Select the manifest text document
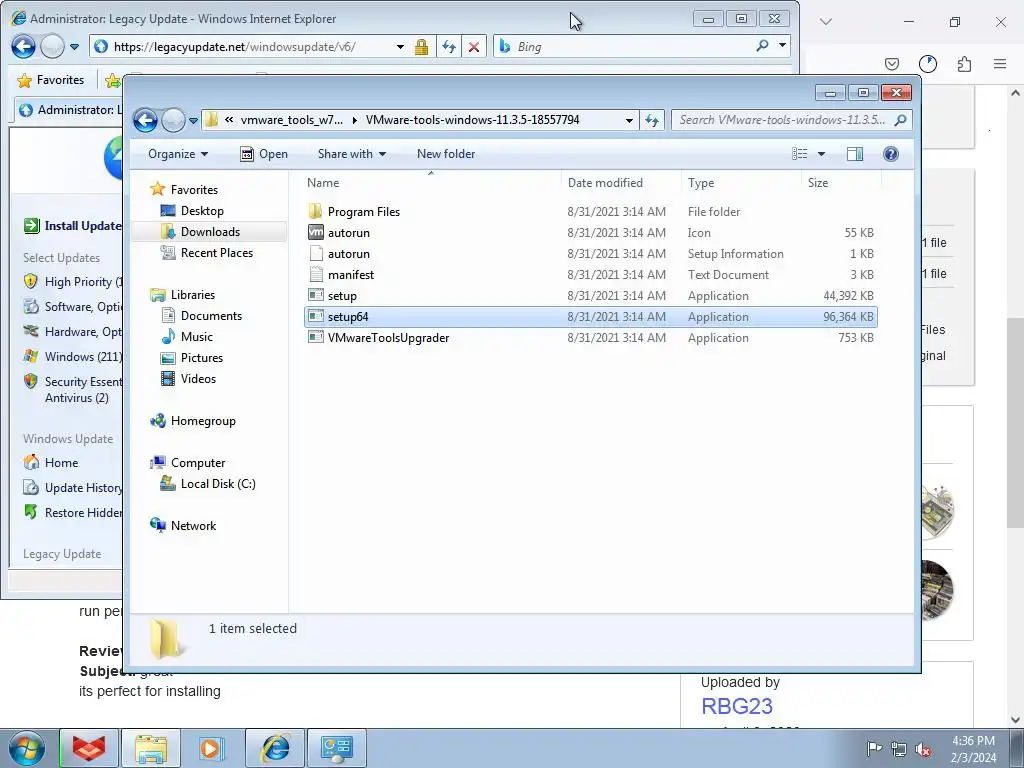The height and width of the screenshot is (768, 1024). (591, 275)
